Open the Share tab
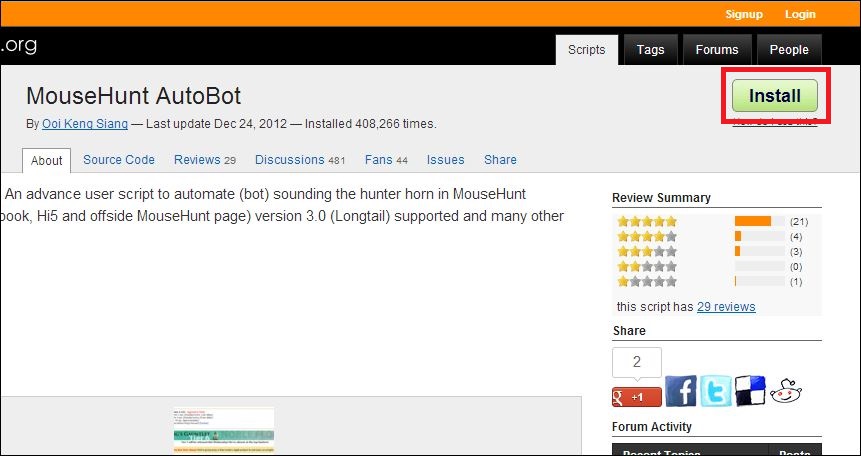Screen dimensions: 861x456 500,159
